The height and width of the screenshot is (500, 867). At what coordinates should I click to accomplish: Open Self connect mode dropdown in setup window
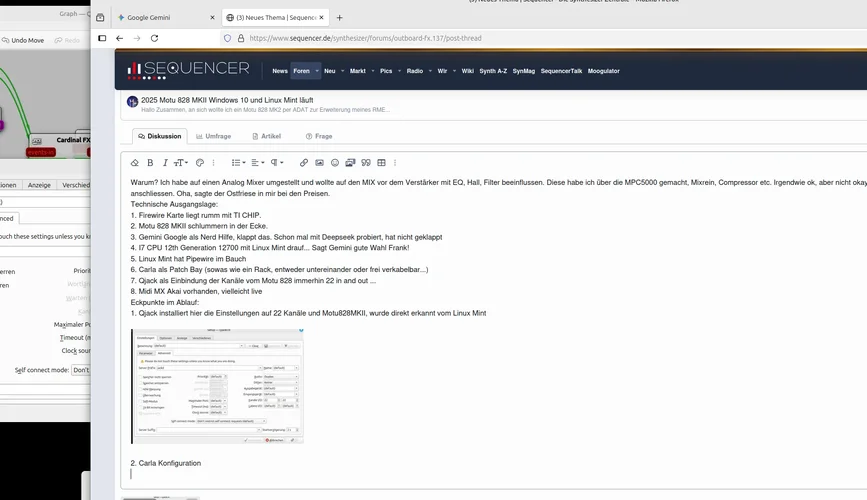[x=81, y=370]
